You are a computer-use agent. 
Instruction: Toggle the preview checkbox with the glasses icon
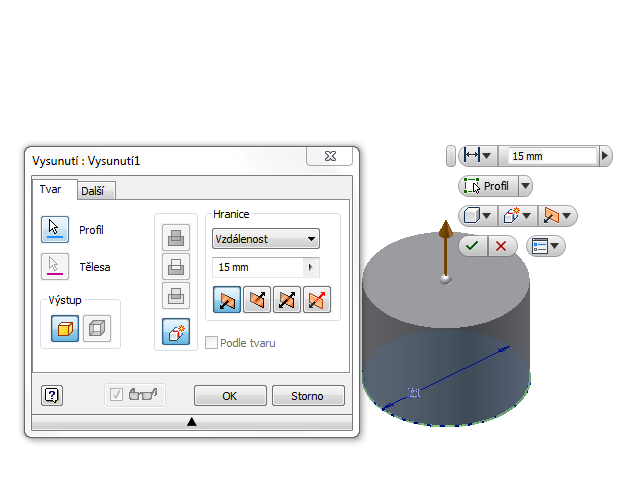coord(116,394)
